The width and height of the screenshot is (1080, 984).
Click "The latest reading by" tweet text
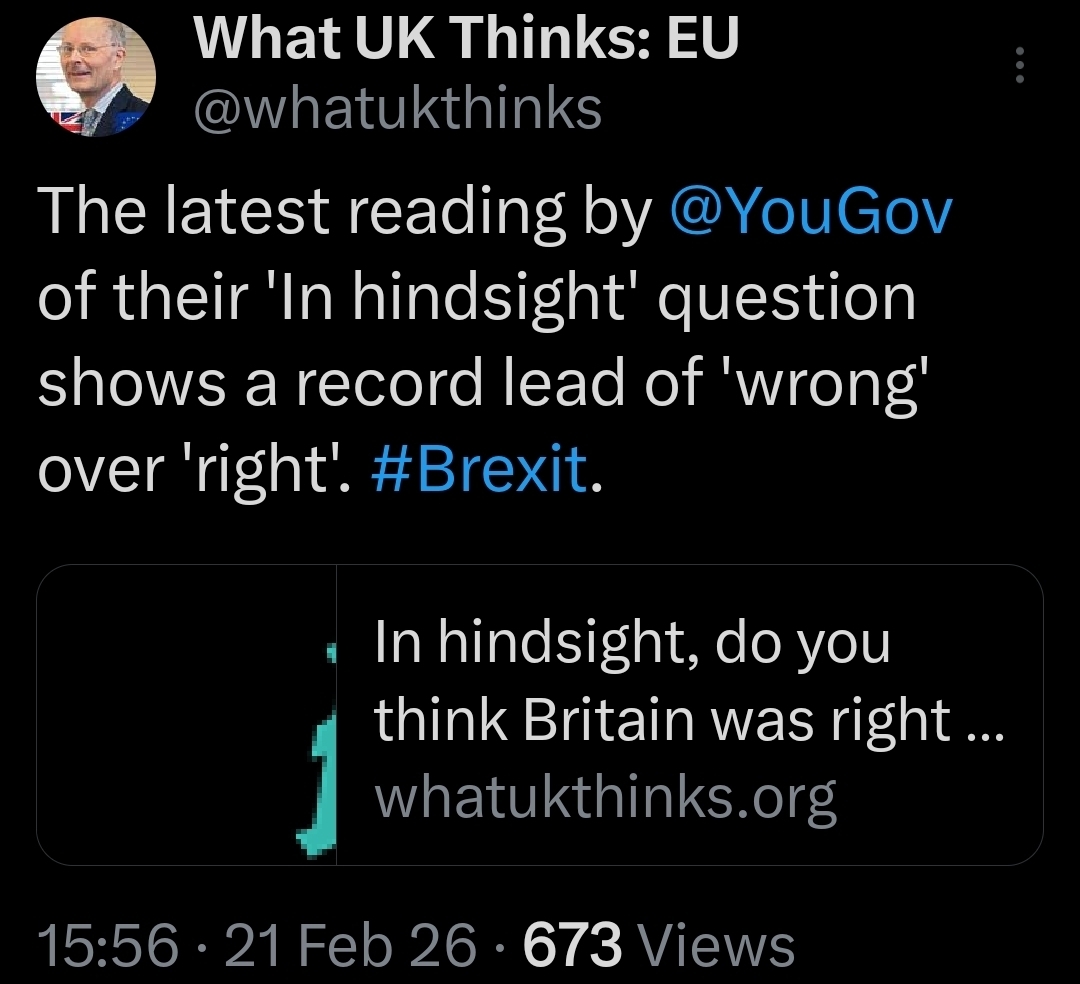[x=340, y=212]
